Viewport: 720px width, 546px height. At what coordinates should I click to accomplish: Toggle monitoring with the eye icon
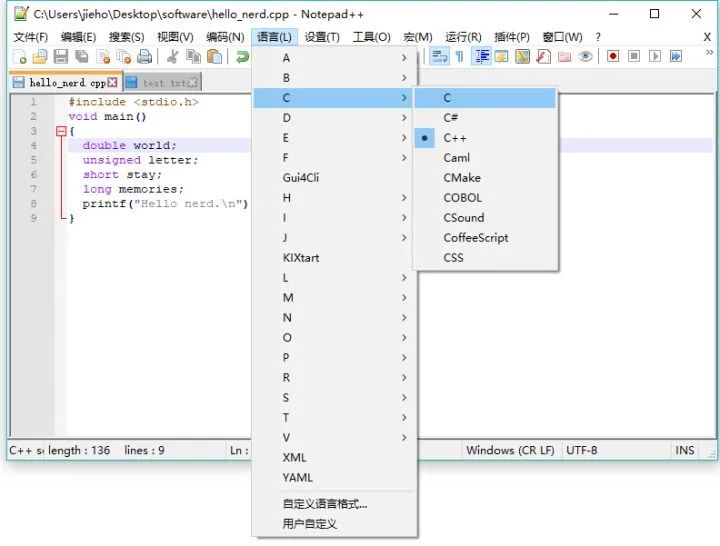(585, 56)
